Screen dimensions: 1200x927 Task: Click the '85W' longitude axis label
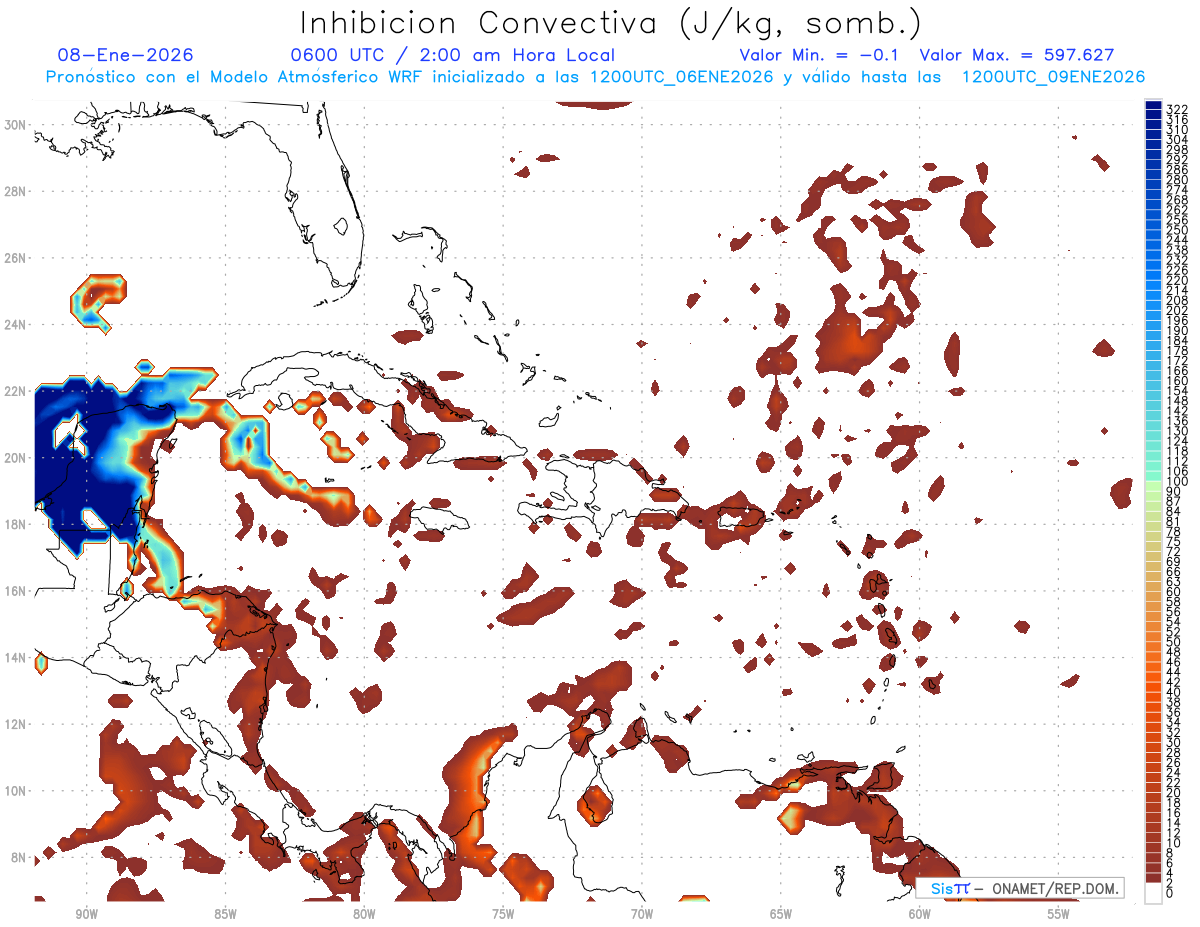pos(225,914)
